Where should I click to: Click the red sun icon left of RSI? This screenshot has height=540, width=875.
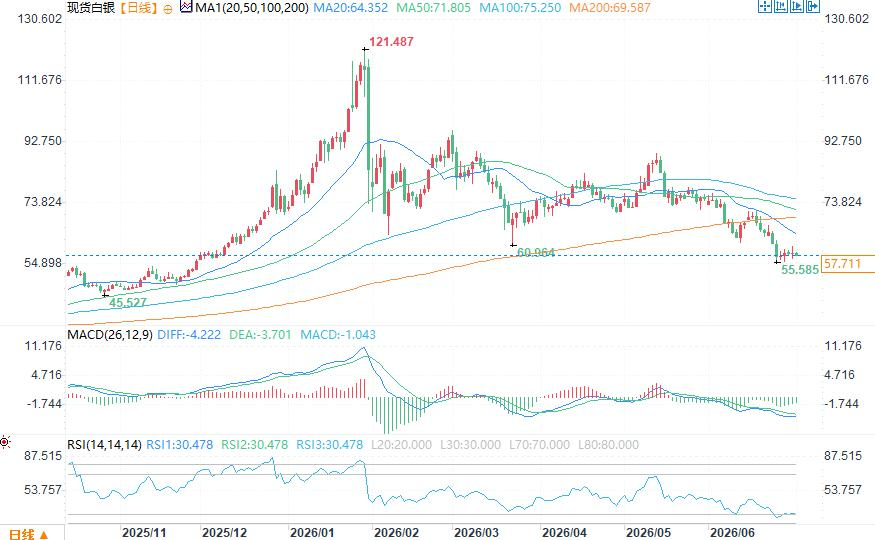click(x=5, y=442)
